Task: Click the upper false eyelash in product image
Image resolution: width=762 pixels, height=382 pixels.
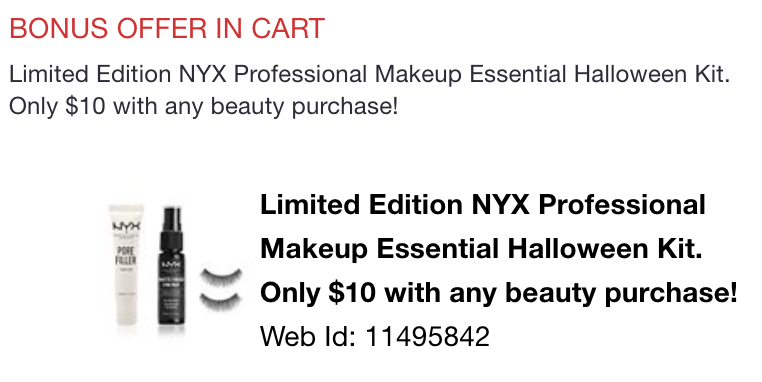Action: pos(221,278)
